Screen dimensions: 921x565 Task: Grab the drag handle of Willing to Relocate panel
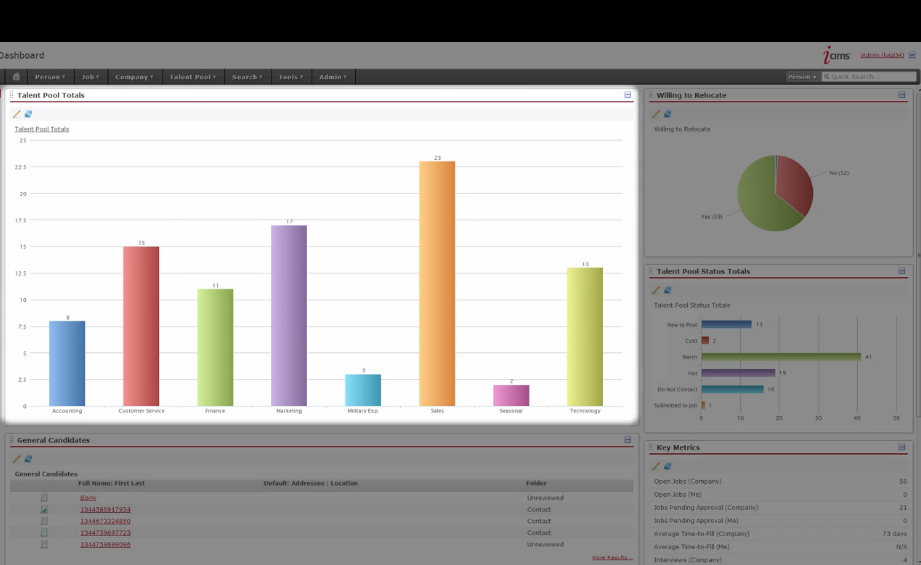(x=651, y=95)
